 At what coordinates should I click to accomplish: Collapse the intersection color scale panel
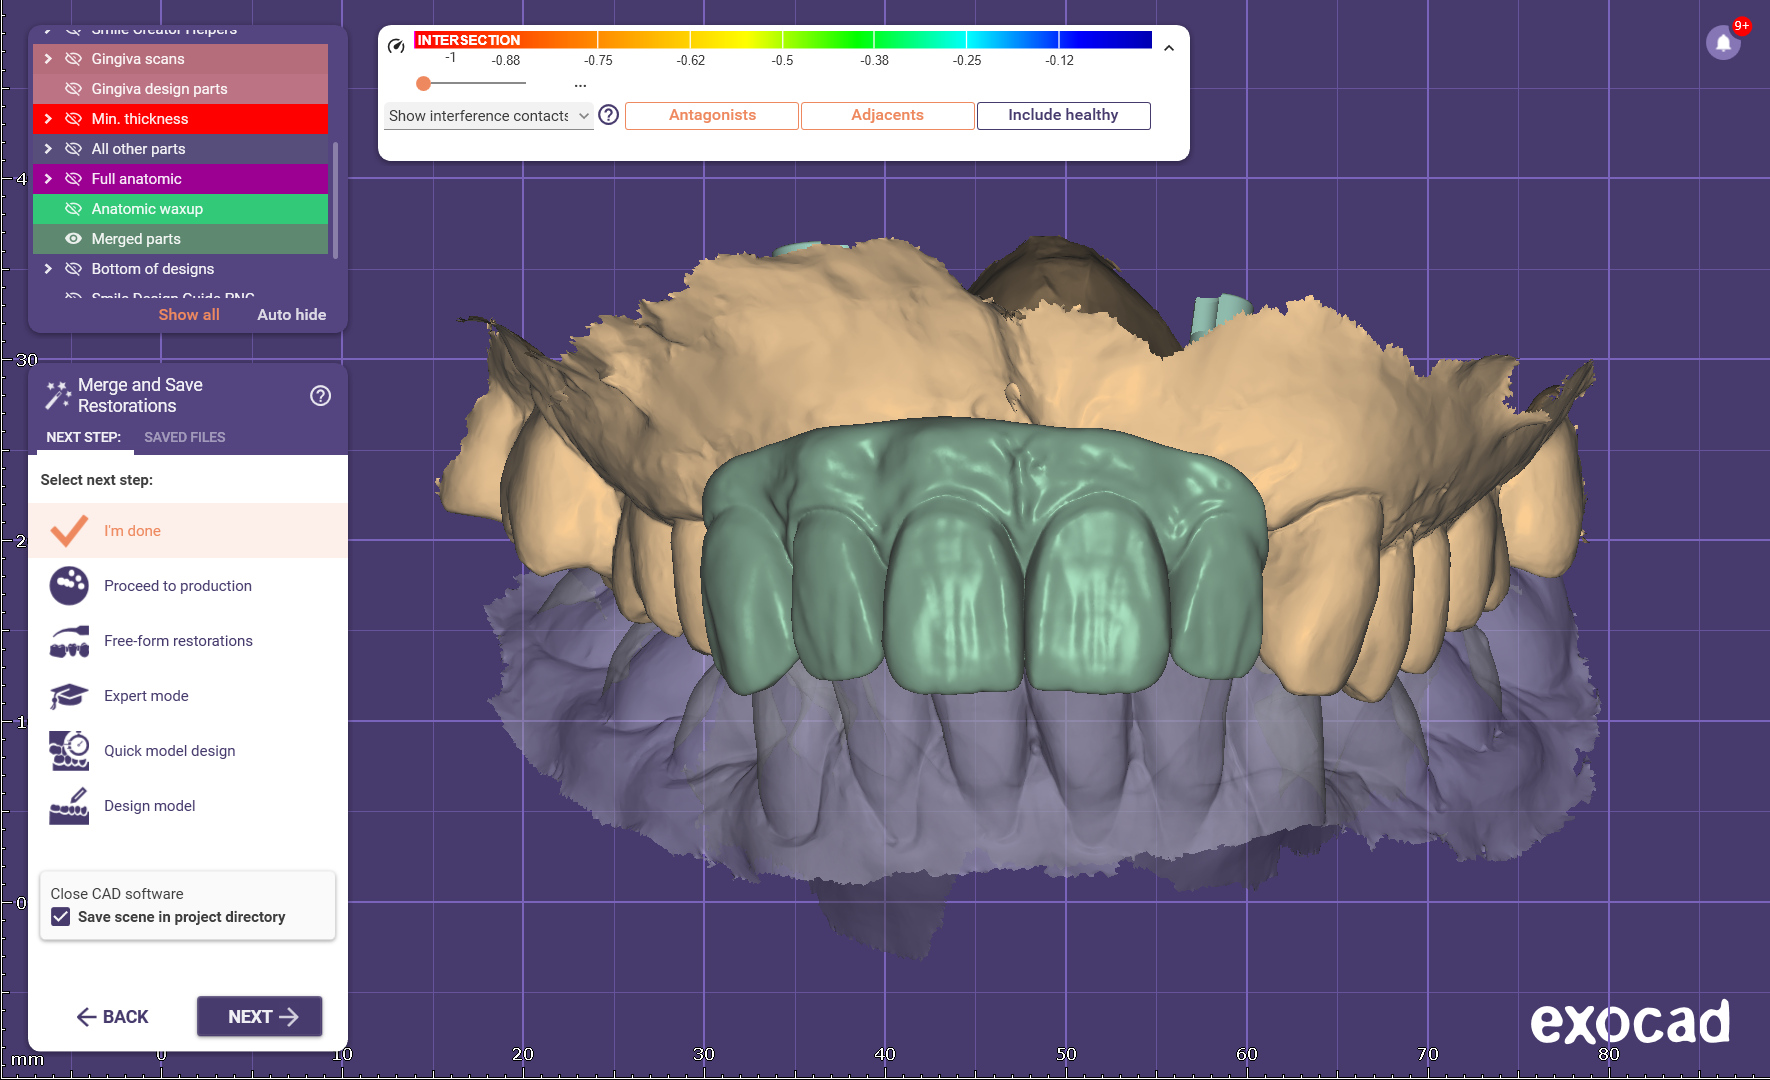pyautogui.click(x=1168, y=48)
